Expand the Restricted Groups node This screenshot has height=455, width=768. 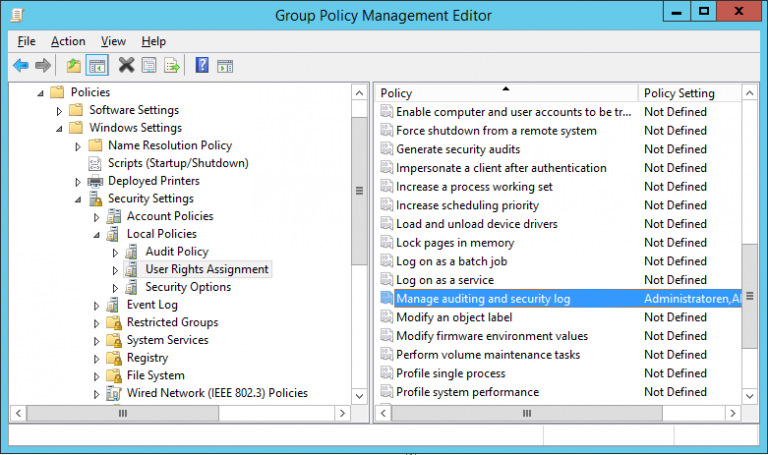97,323
